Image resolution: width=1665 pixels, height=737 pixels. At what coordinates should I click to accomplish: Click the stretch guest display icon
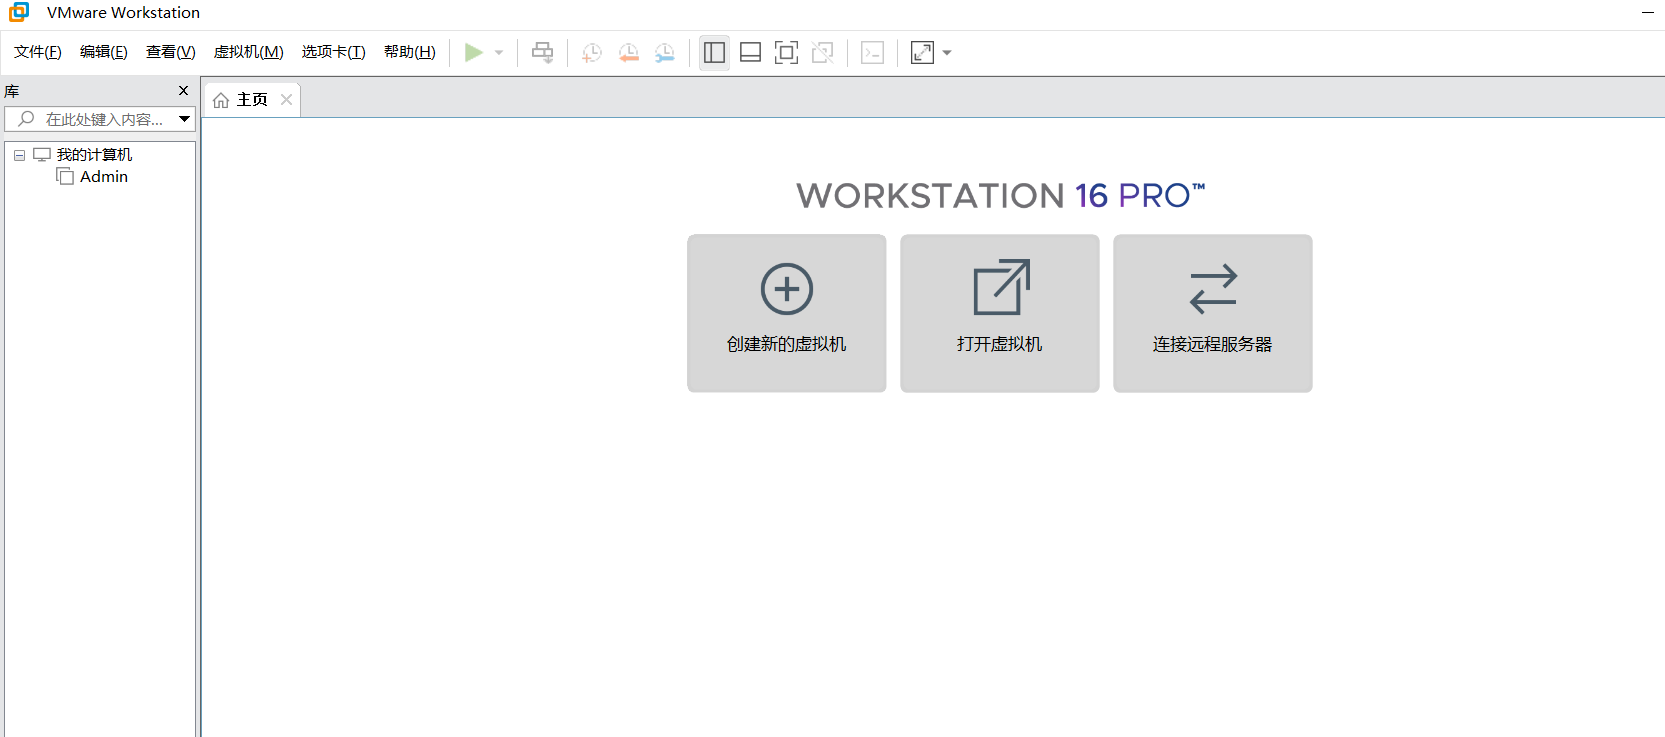click(922, 53)
